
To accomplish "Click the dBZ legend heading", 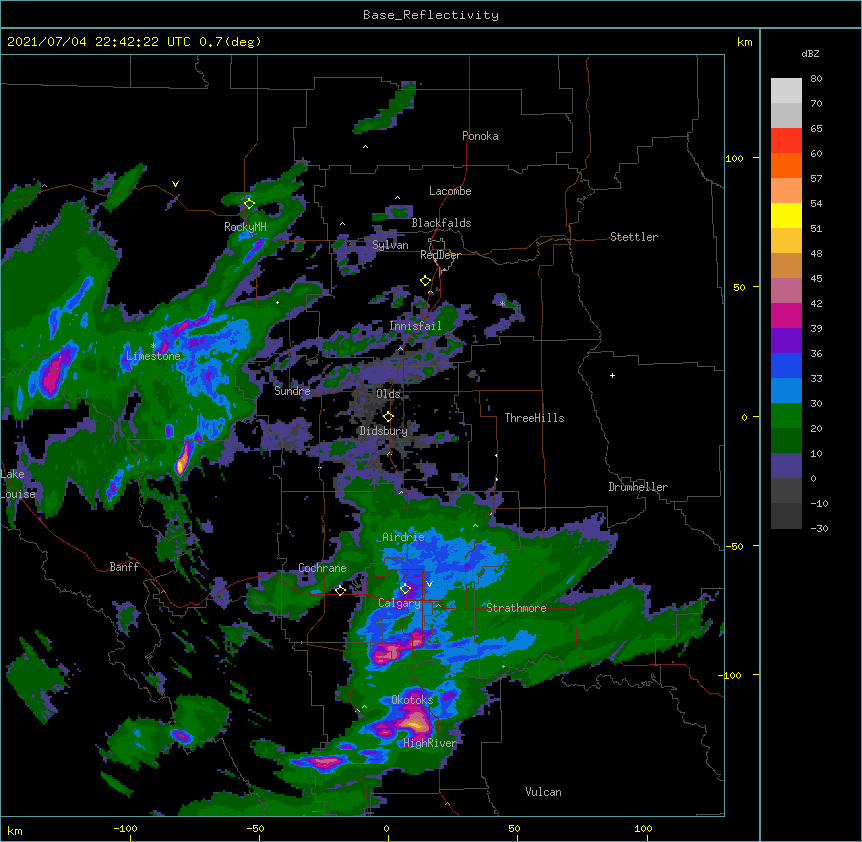I will tap(810, 54).
